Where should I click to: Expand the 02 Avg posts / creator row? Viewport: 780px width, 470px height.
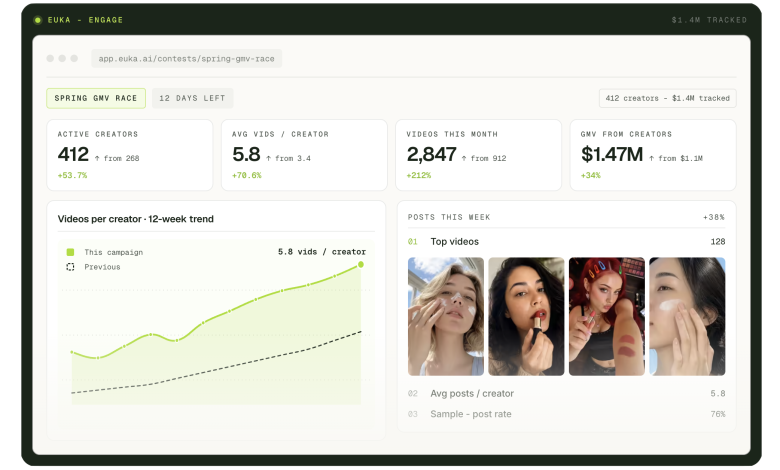(x=567, y=393)
